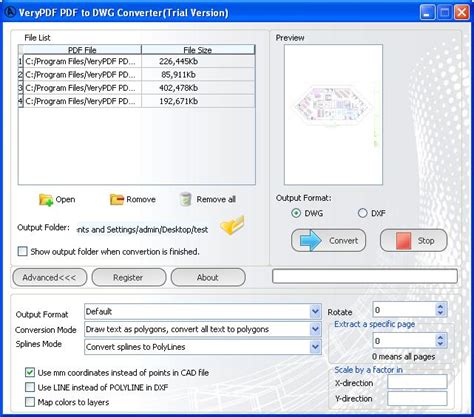Select the DWG output format radio
Screen dimensions: 474x417
click(296, 213)
